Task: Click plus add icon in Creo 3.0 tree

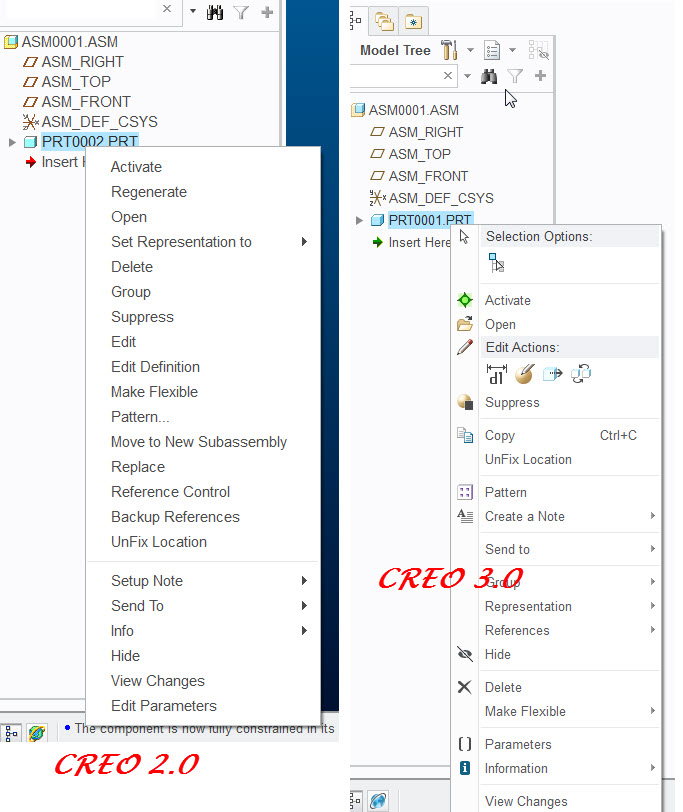Action: point(540,76)
